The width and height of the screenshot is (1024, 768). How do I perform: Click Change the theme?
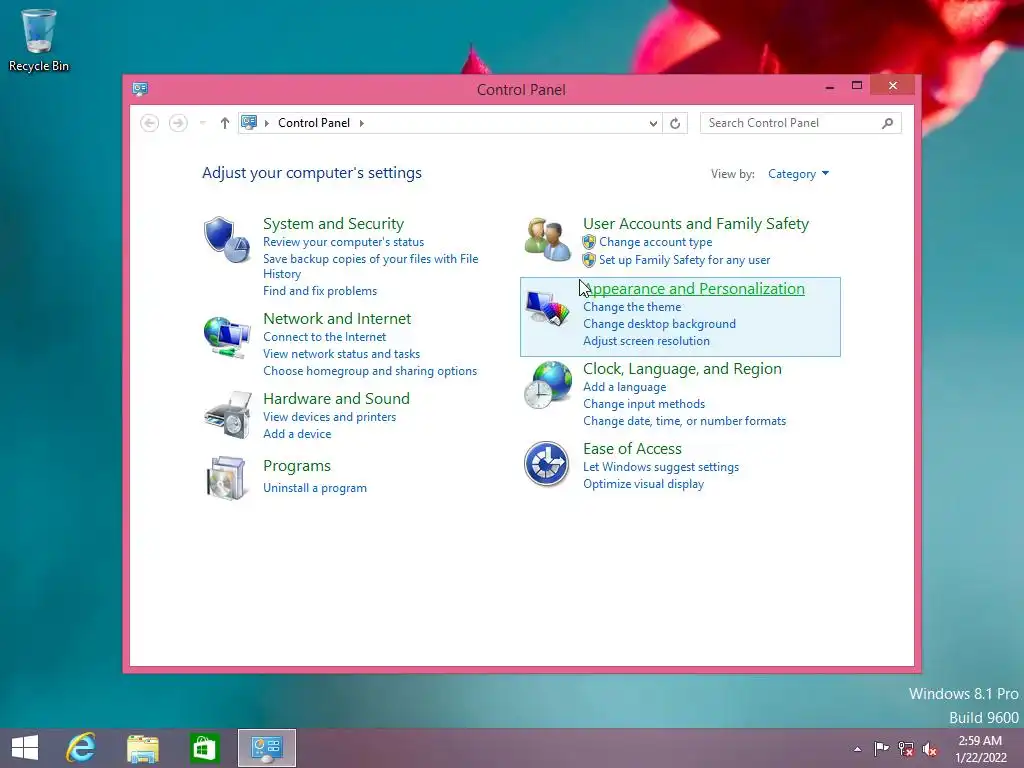point(632,307)
